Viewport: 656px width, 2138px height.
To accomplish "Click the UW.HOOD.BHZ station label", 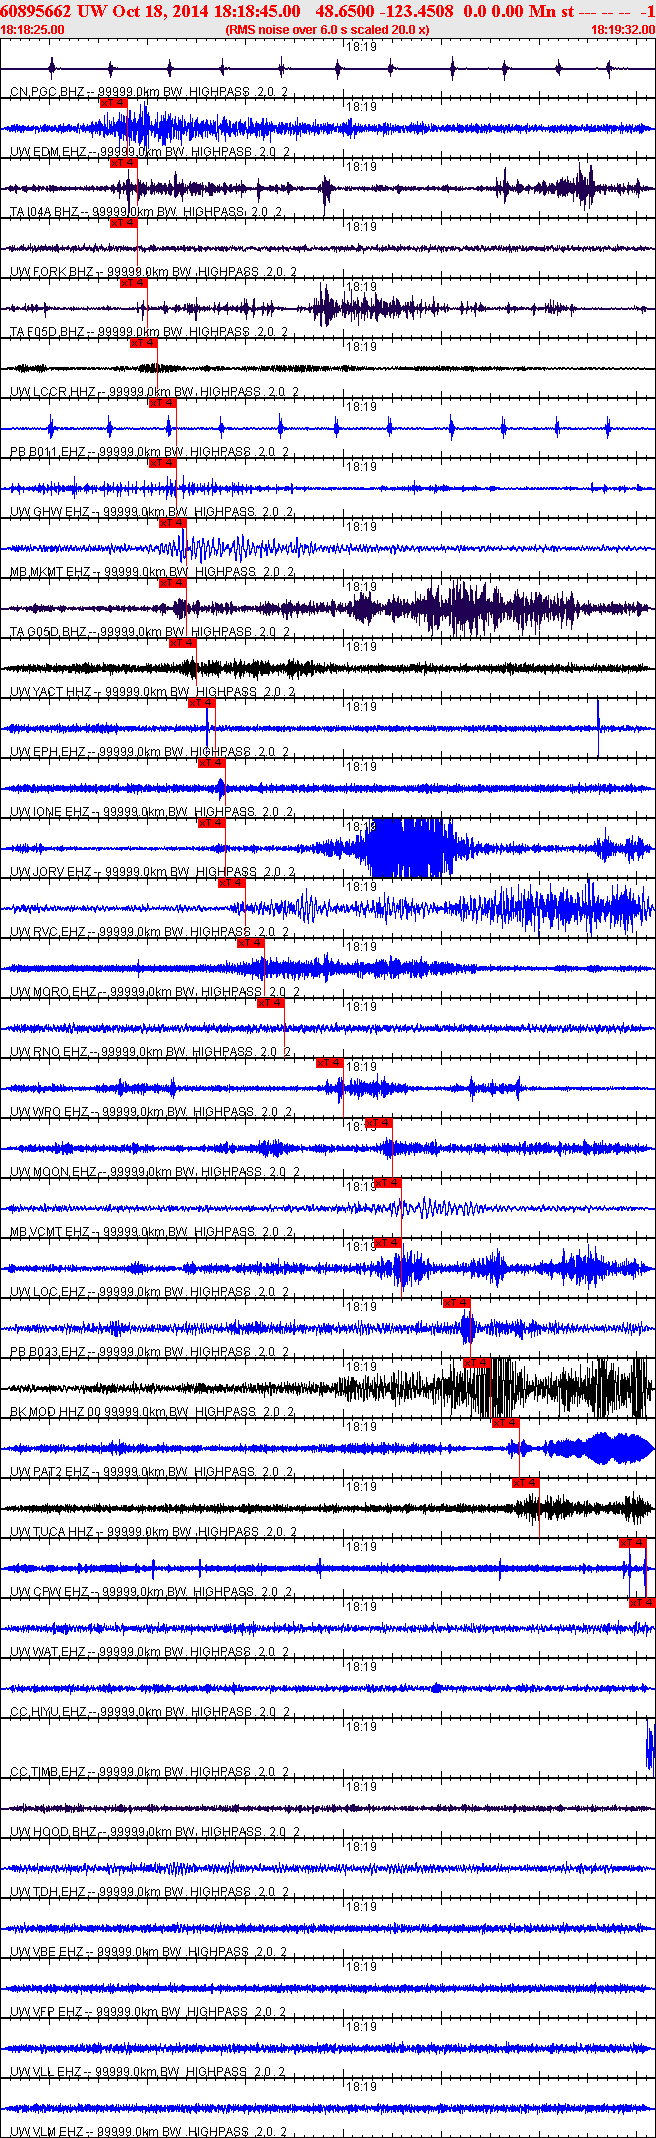I will click(52, 1832).
